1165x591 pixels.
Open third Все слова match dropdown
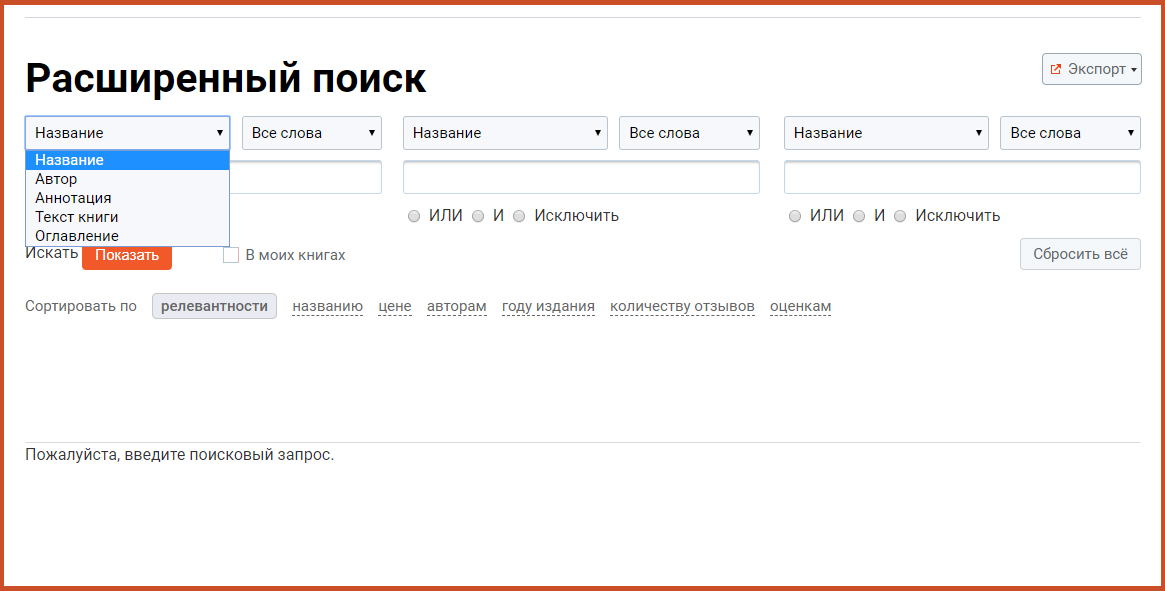[1071, 133]
